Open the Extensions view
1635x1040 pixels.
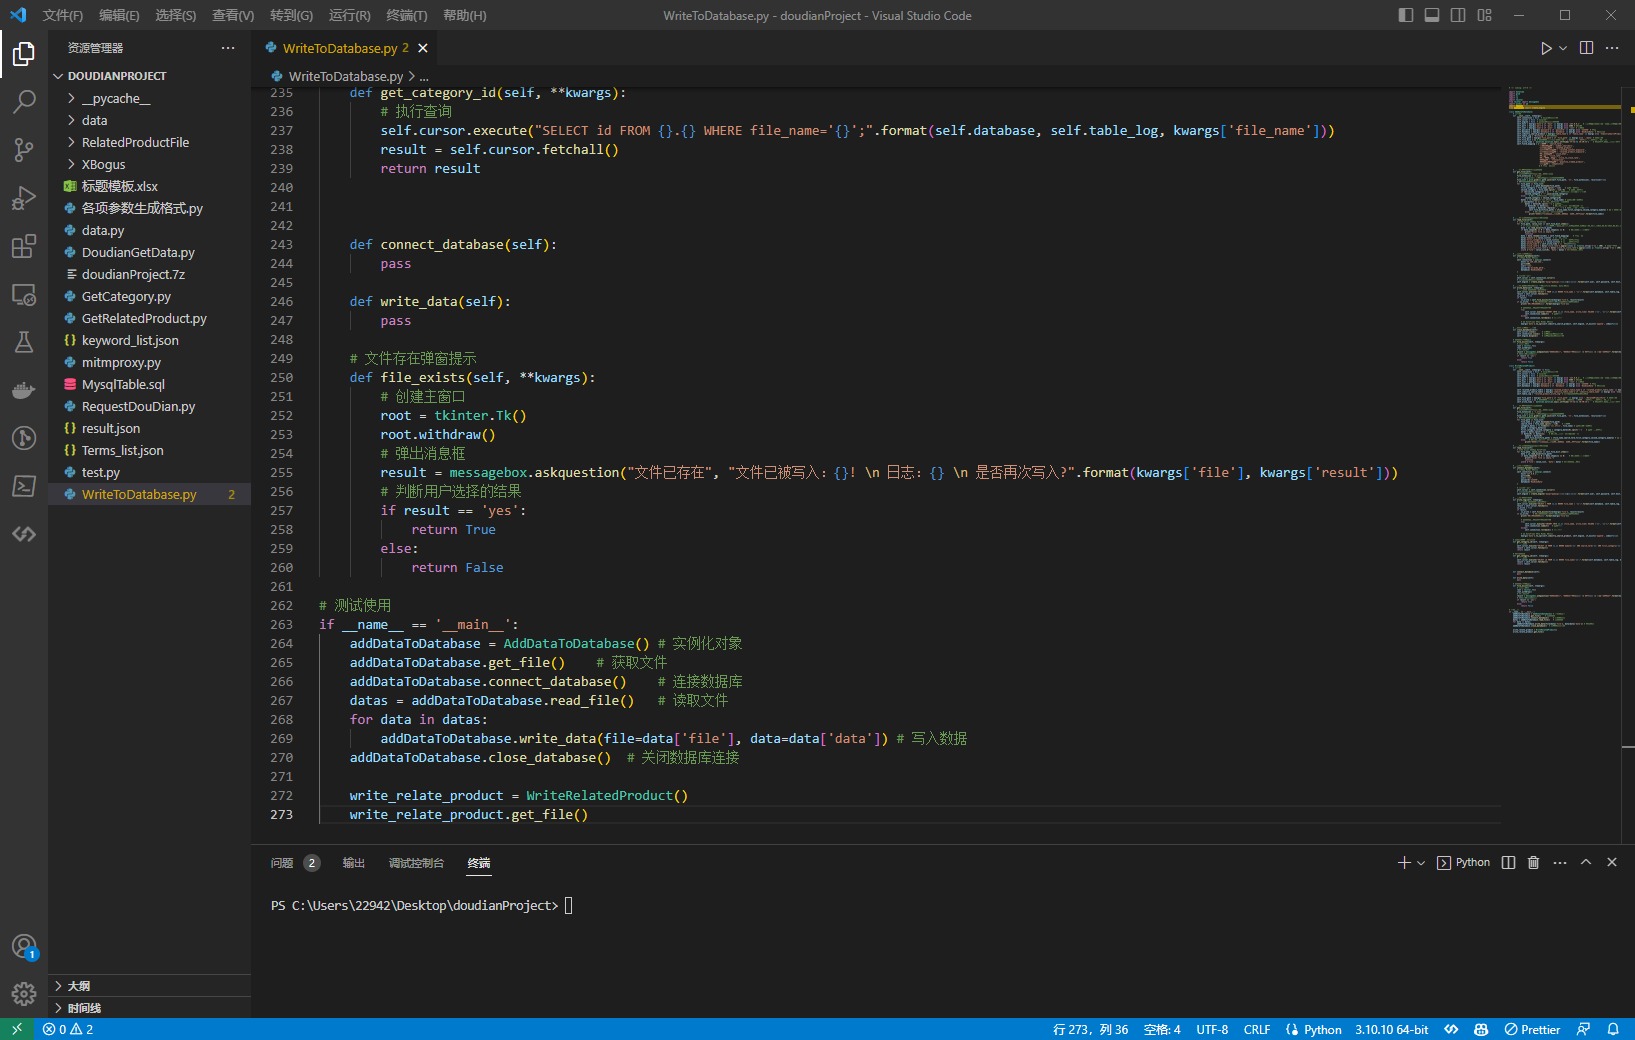[x=24, y=246]
